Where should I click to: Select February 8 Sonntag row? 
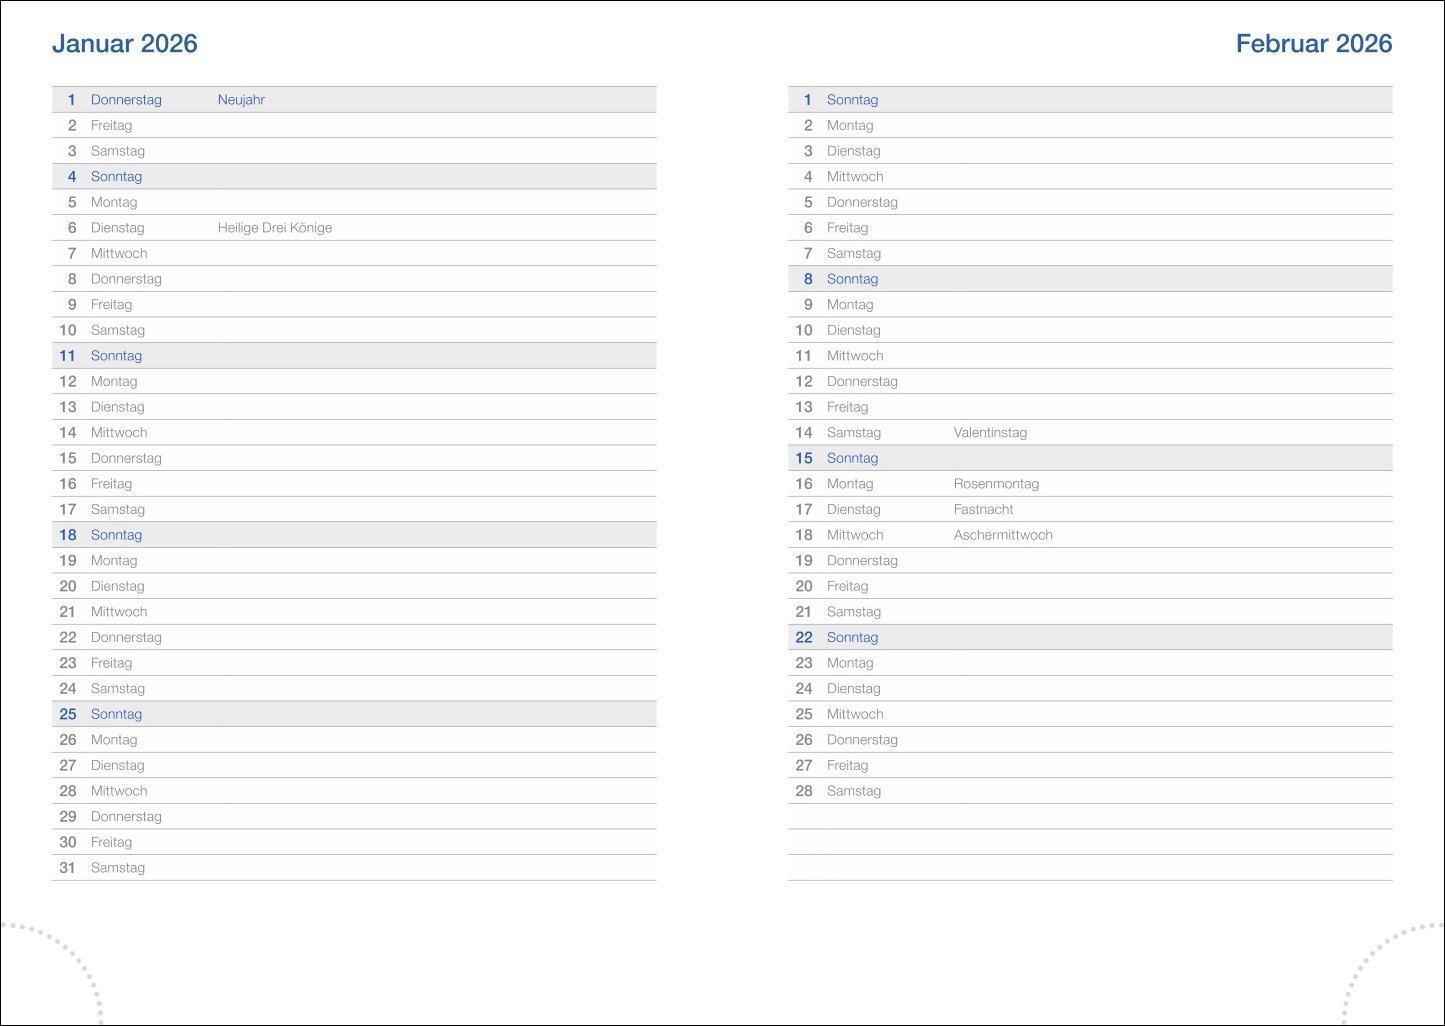(1090, 279)
